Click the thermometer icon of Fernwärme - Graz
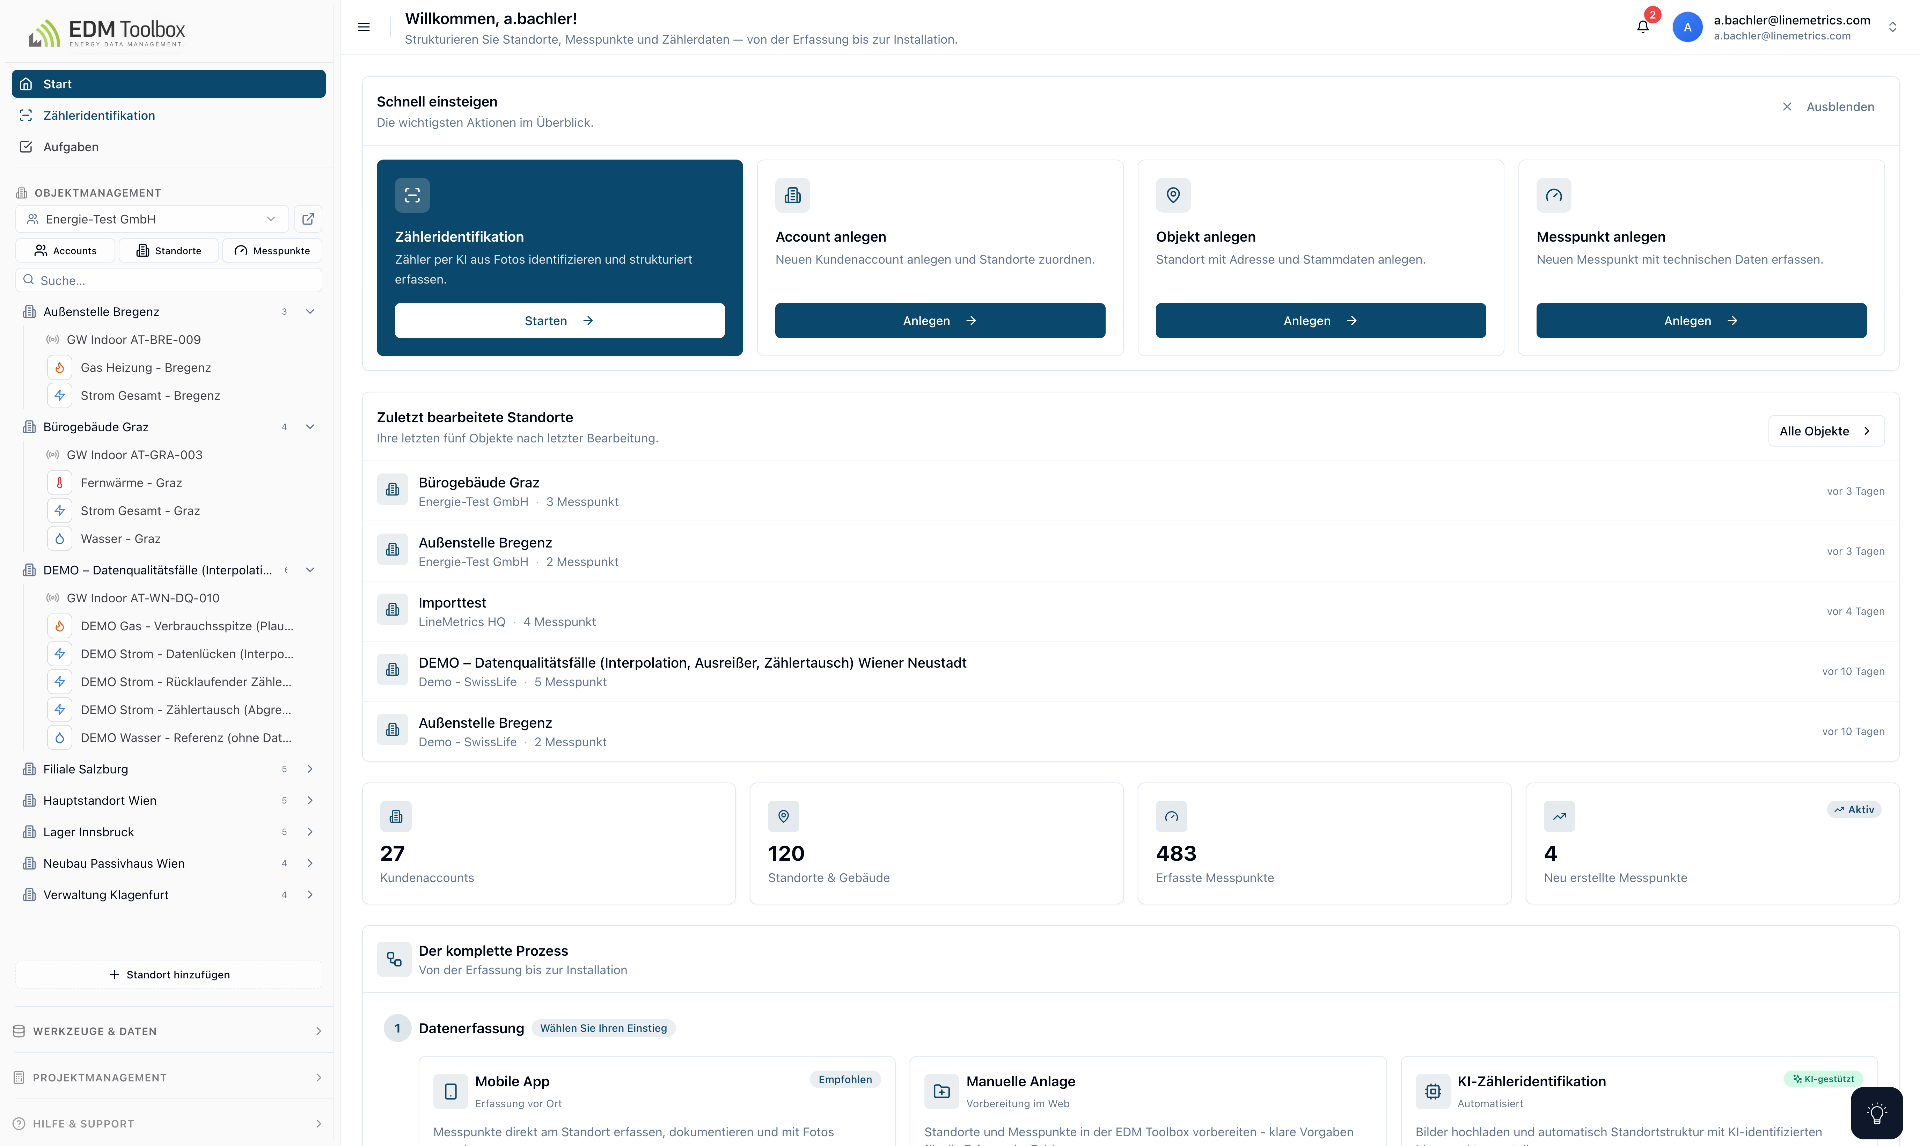1920x1146 pixels. pos(60,483)
